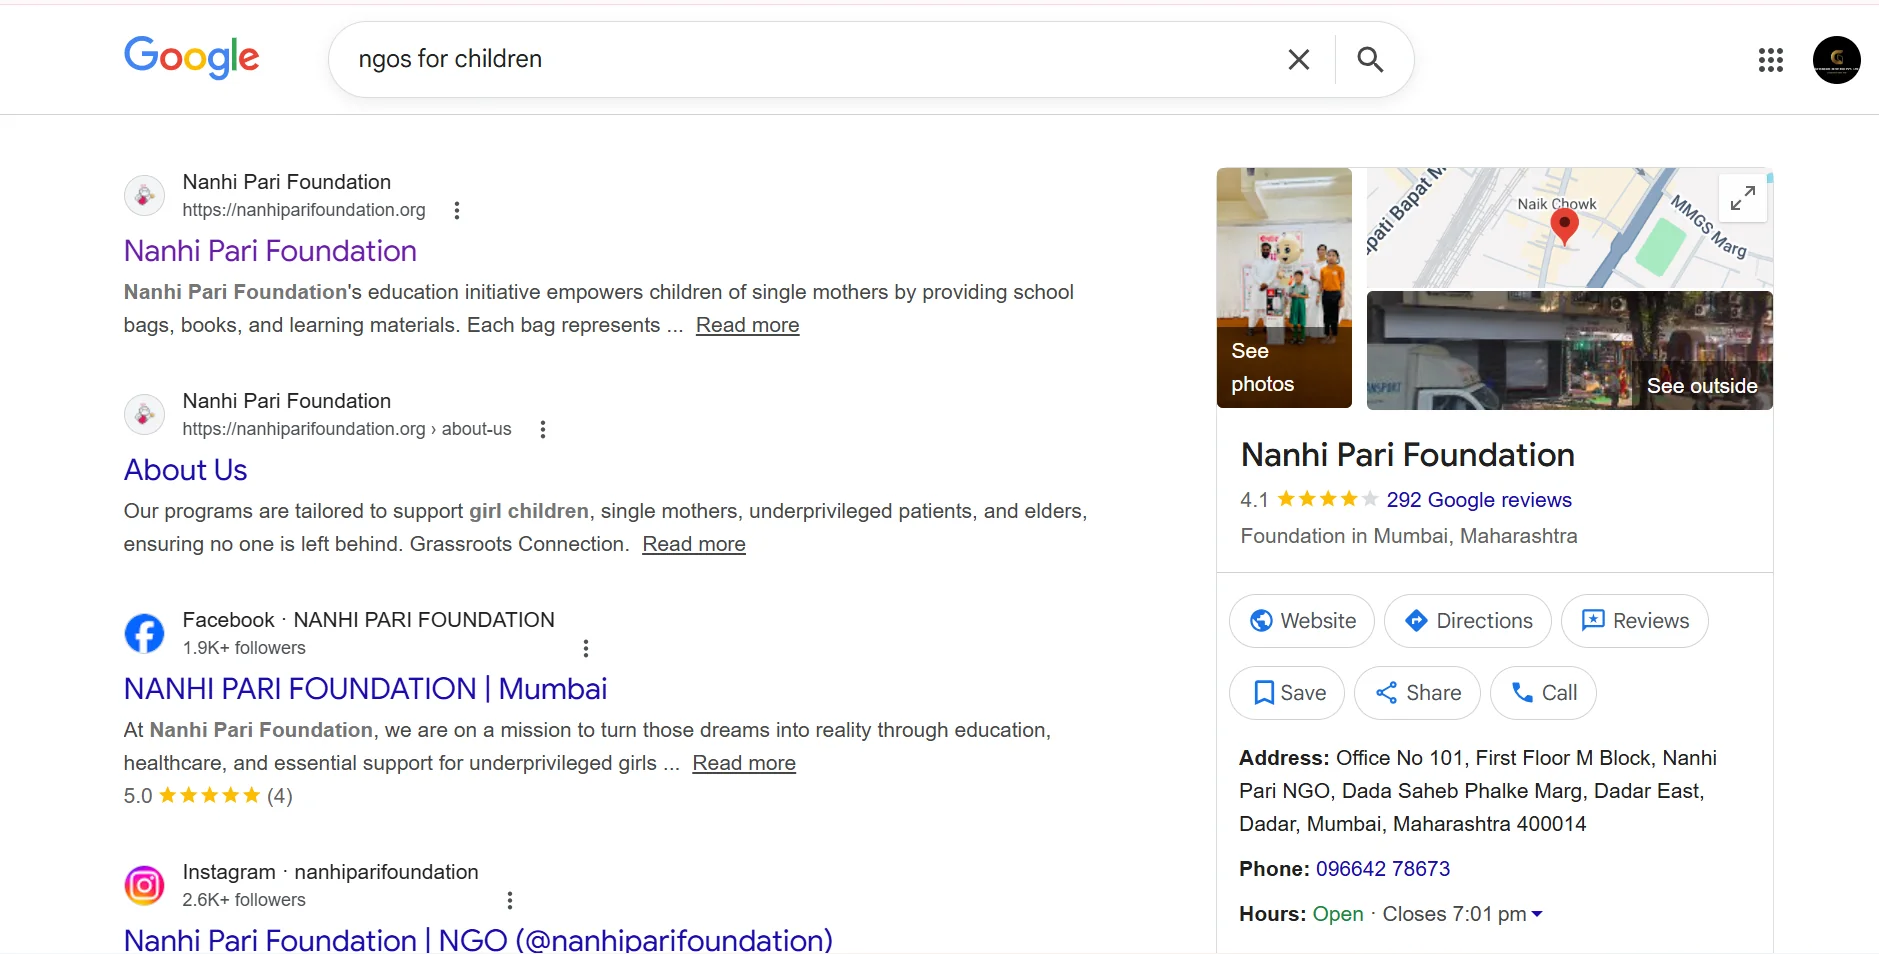Open the Google apps grid

[x=1771, y=60]
